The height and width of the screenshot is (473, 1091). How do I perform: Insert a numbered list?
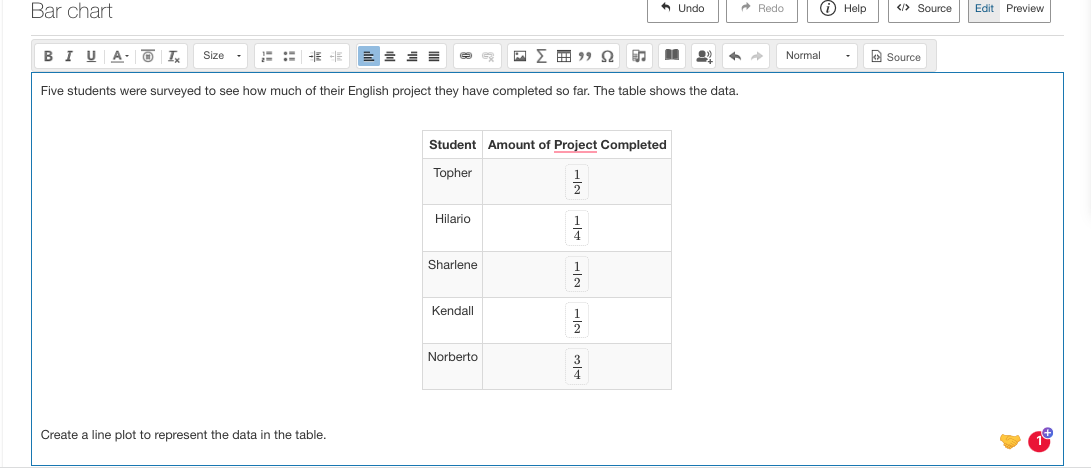tap(266, 56)
